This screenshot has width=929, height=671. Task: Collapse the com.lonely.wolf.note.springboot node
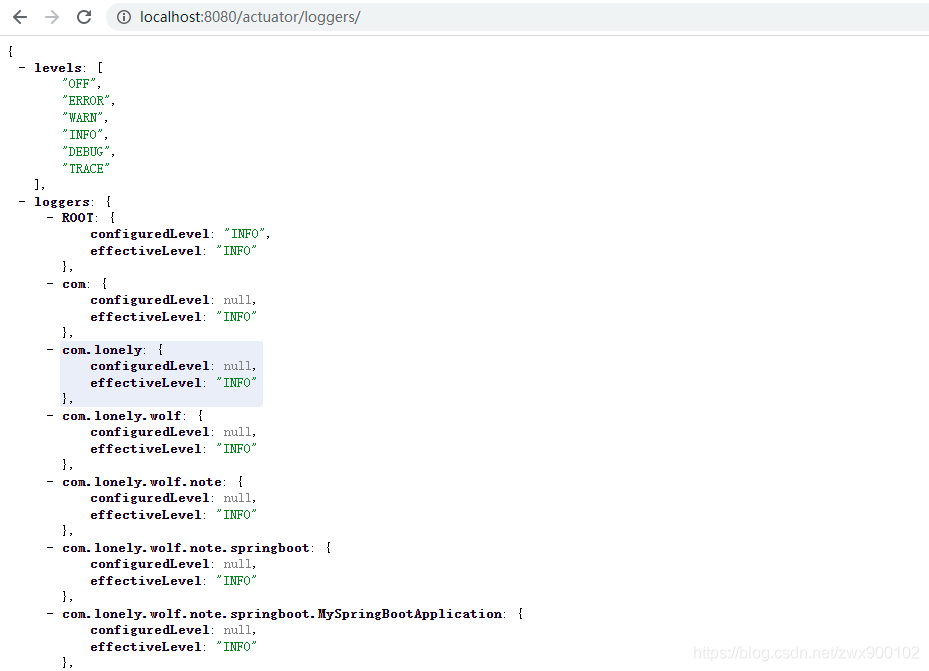50,548
